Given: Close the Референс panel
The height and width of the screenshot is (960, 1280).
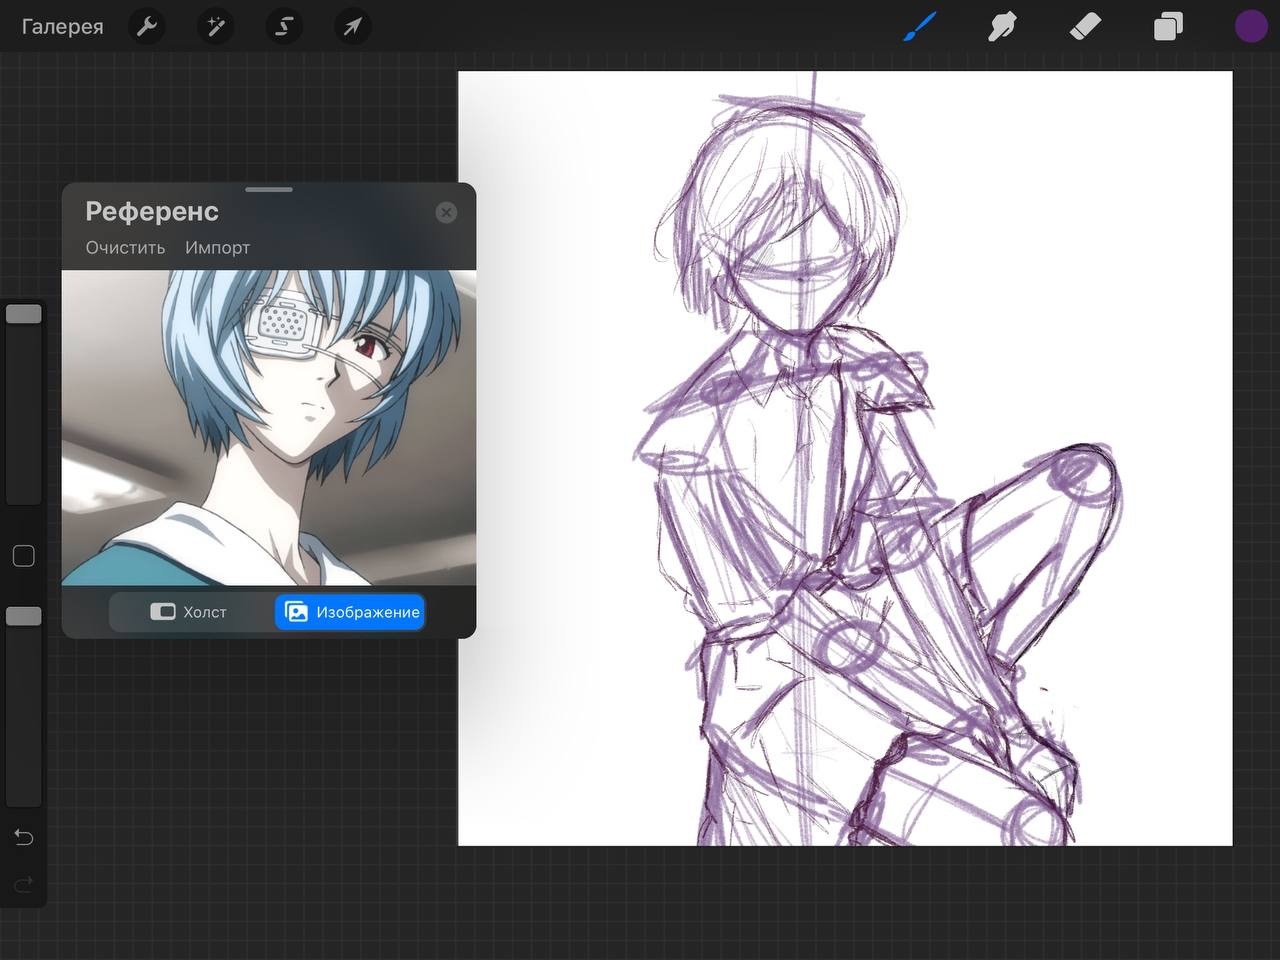Looking at the screenshot, I should coord(446,212).
